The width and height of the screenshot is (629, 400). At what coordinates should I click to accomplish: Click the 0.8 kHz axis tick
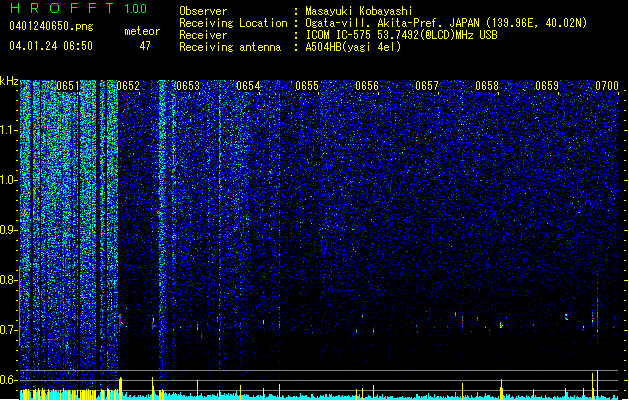pos(9,280)
